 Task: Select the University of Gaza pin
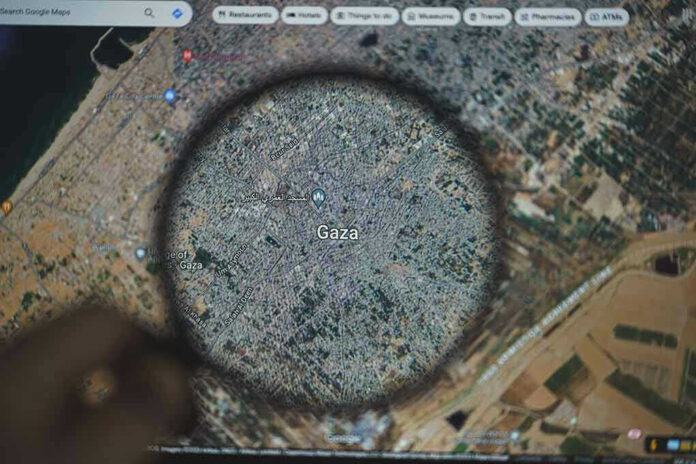[x=141, y=254]
